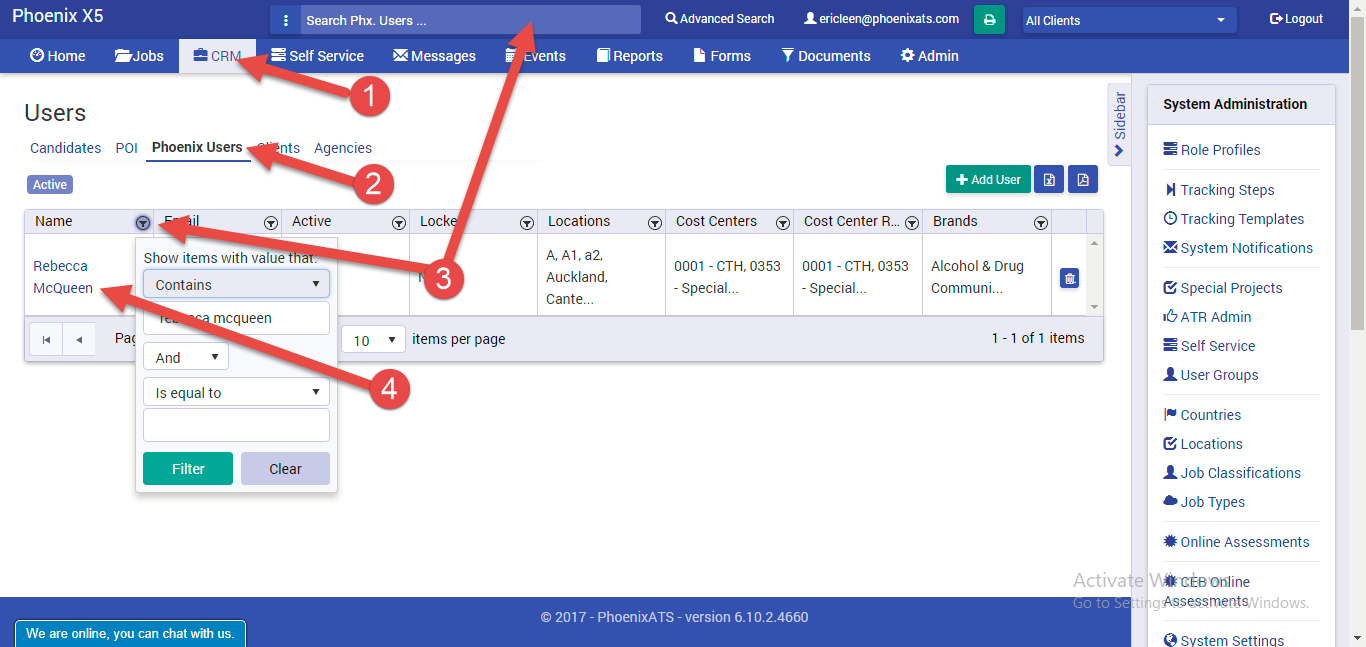Open the Messages menu
The height and width of the screenshot is (647, 1366).
pyautogui.click(x=434, y=56)
